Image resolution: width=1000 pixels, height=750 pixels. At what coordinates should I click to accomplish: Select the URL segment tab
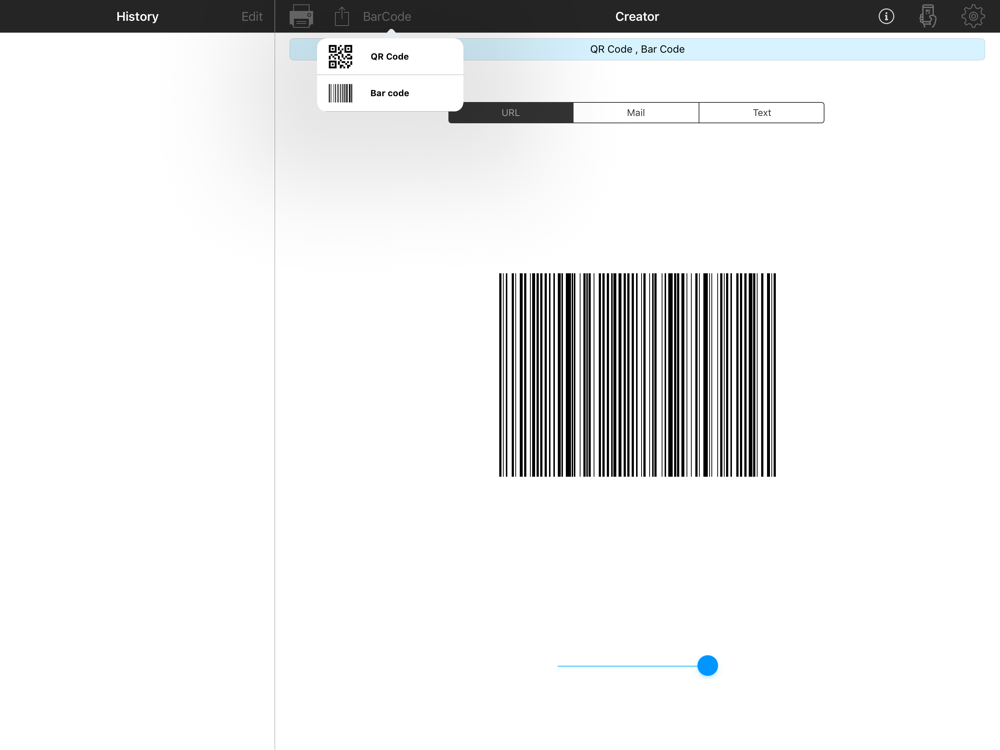tap(511, 112)
